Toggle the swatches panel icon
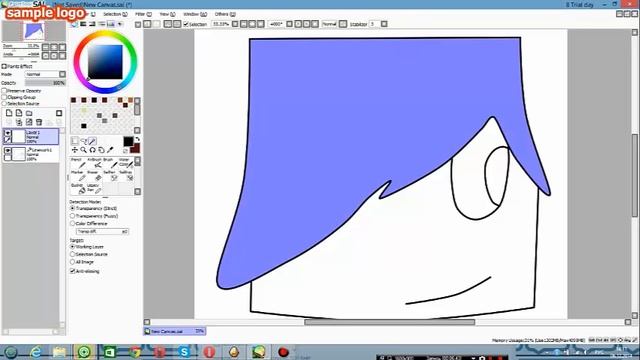The image size is (640, 360). coord(111,24)
